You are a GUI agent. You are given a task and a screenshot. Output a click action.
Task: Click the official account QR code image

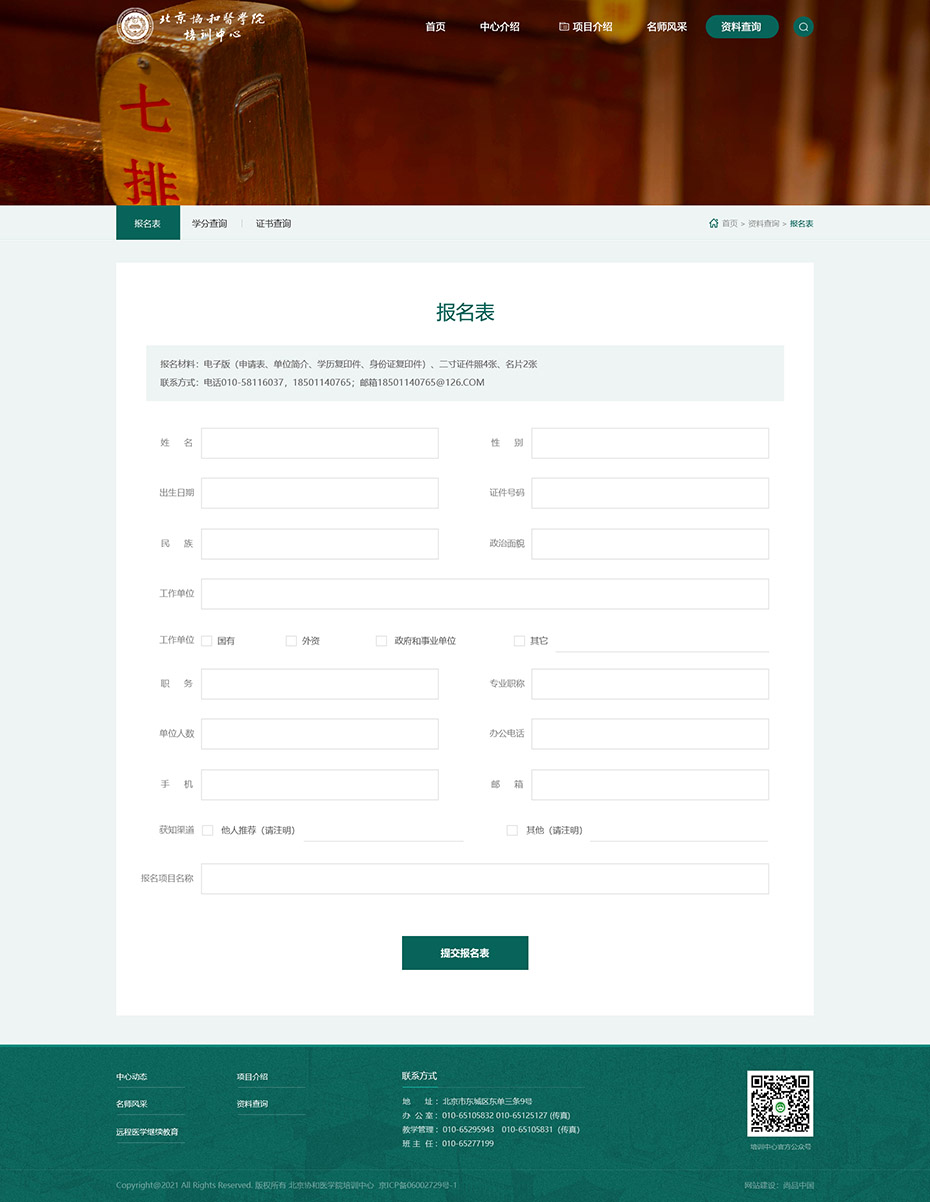tap(780, 1102)
